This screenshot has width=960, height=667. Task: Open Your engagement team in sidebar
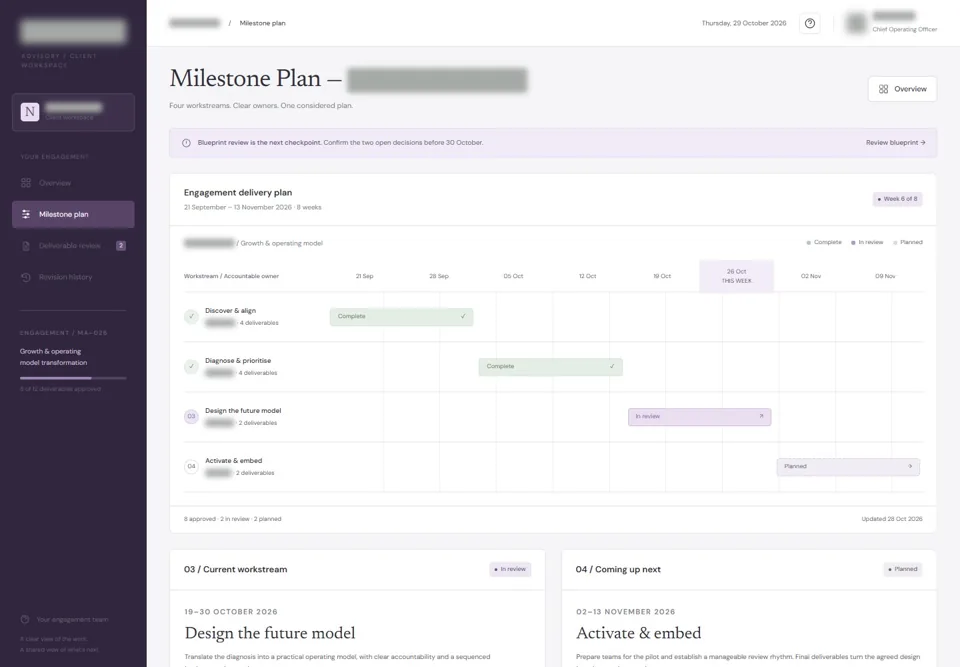[x=65, y=620]
